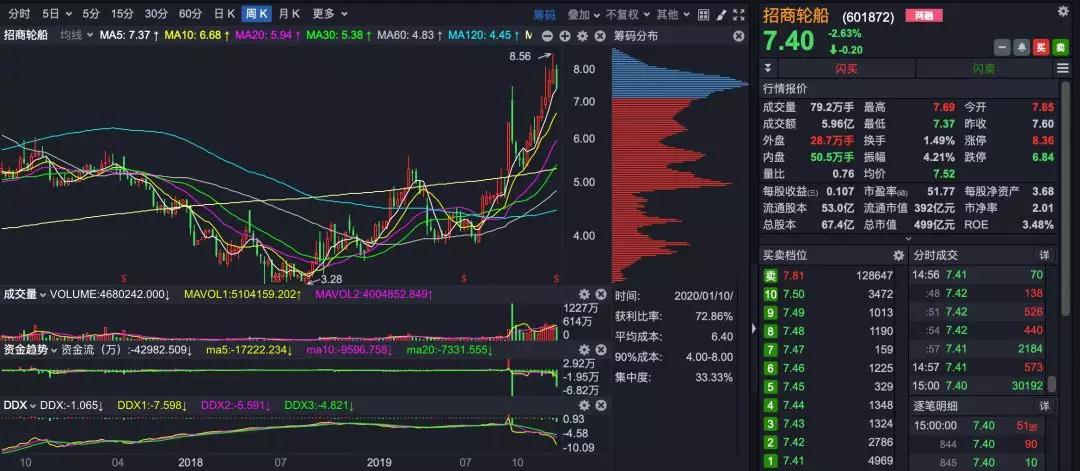Toggle the 筹码 chip distribution view
The width and height of the screenshot is (1080, 471).
click(x=544, y=14)
